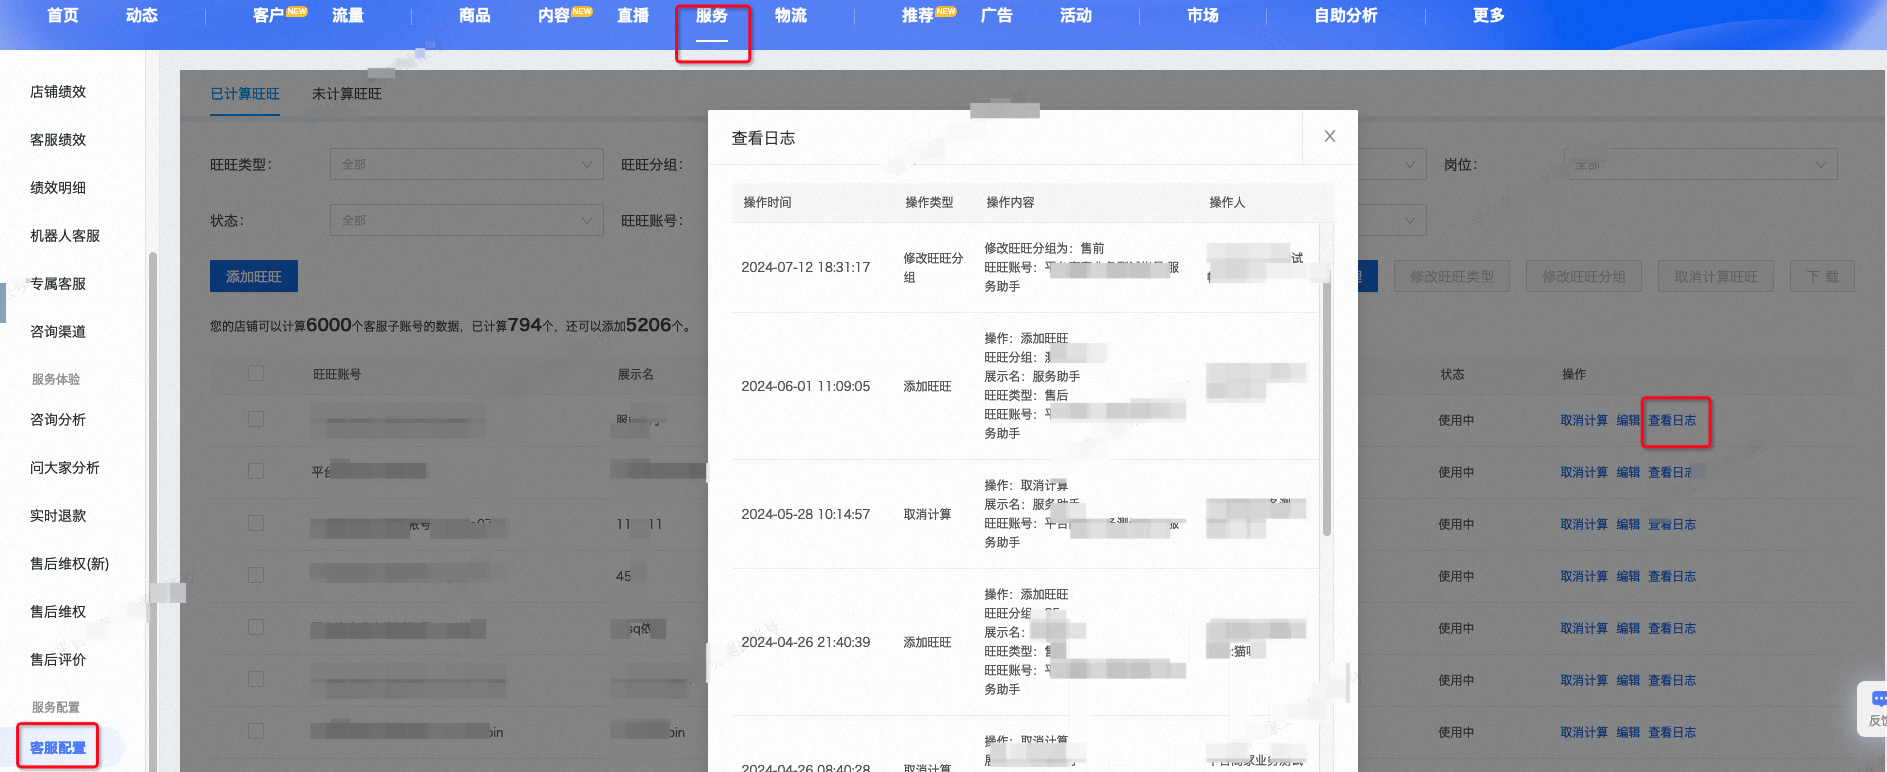Click the 下载 button
The image size is (1887, 772).
click(1822, 276)
